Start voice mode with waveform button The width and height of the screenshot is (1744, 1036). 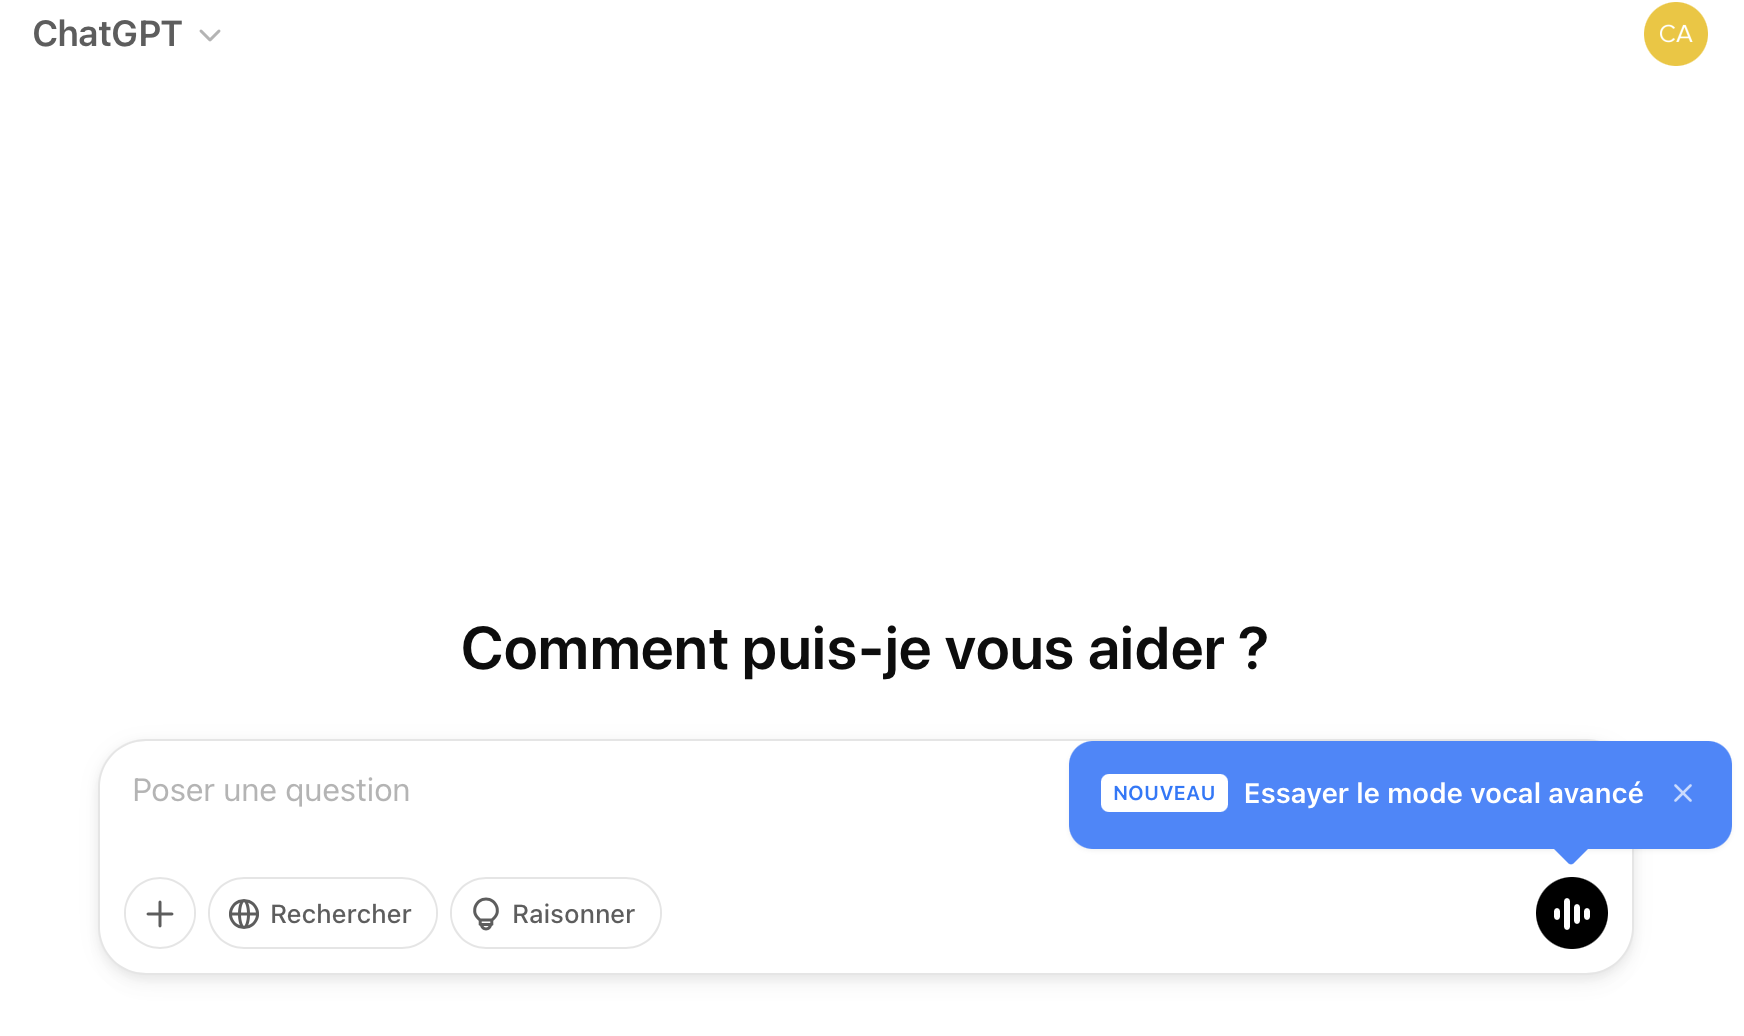(1571, 913)
